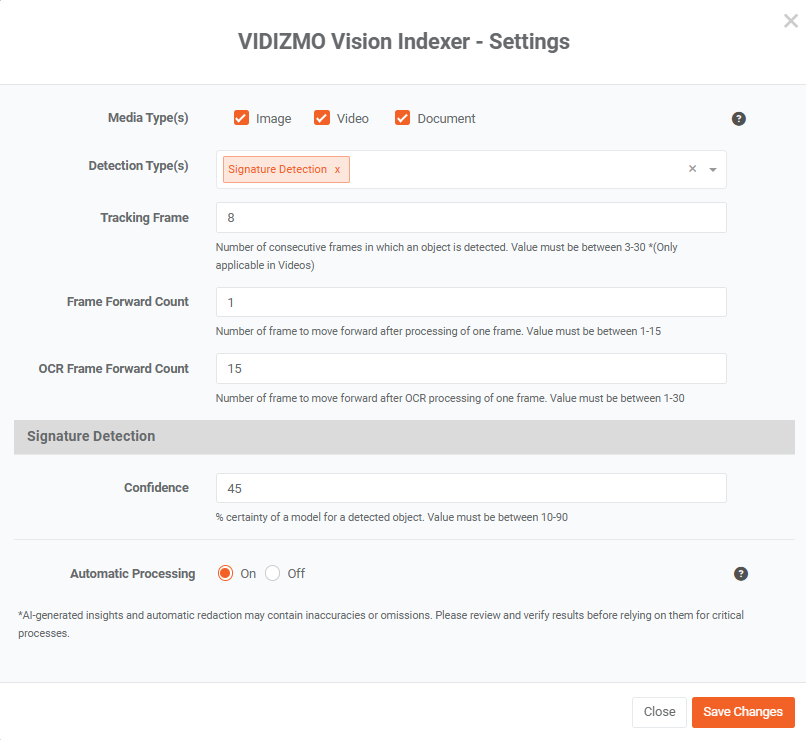The image size is (806, 740).
Task: Toggle the Video media type checkbox
Action: click(x=322, y=118)
